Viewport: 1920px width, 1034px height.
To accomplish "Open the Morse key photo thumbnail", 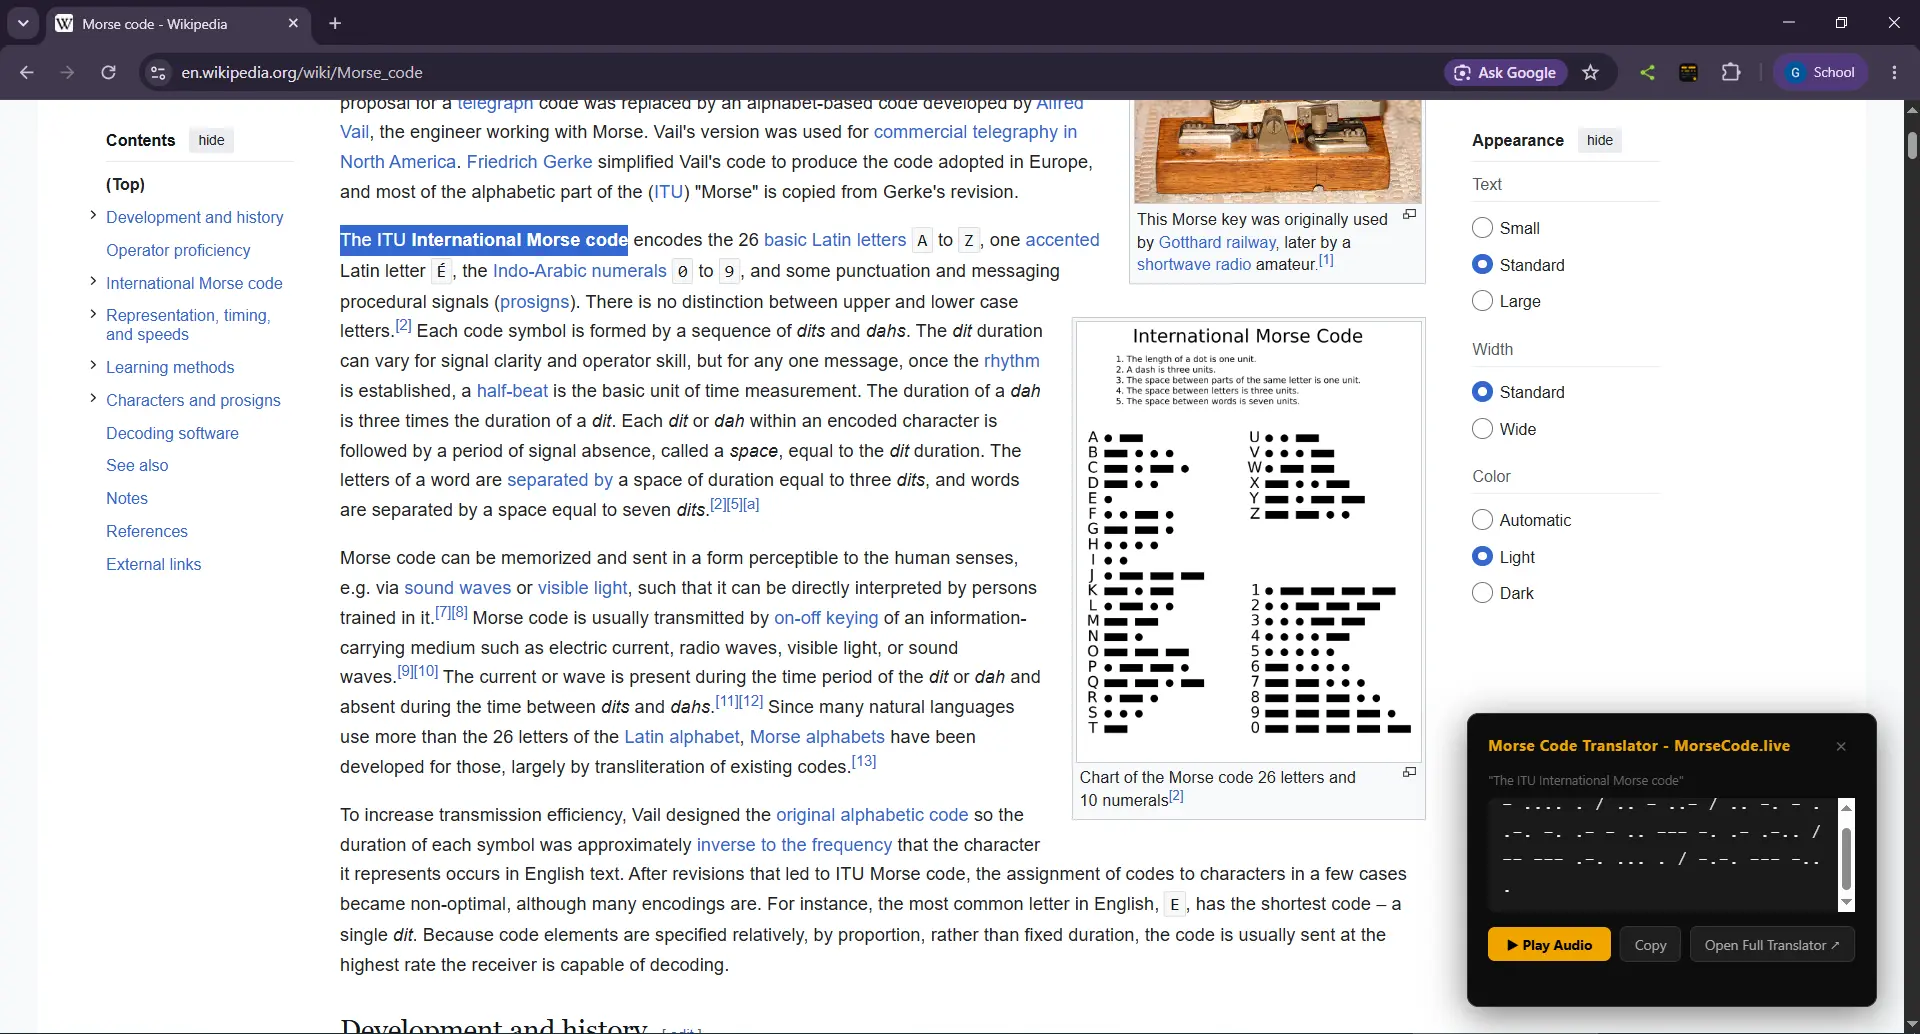I will point(1278,151).
